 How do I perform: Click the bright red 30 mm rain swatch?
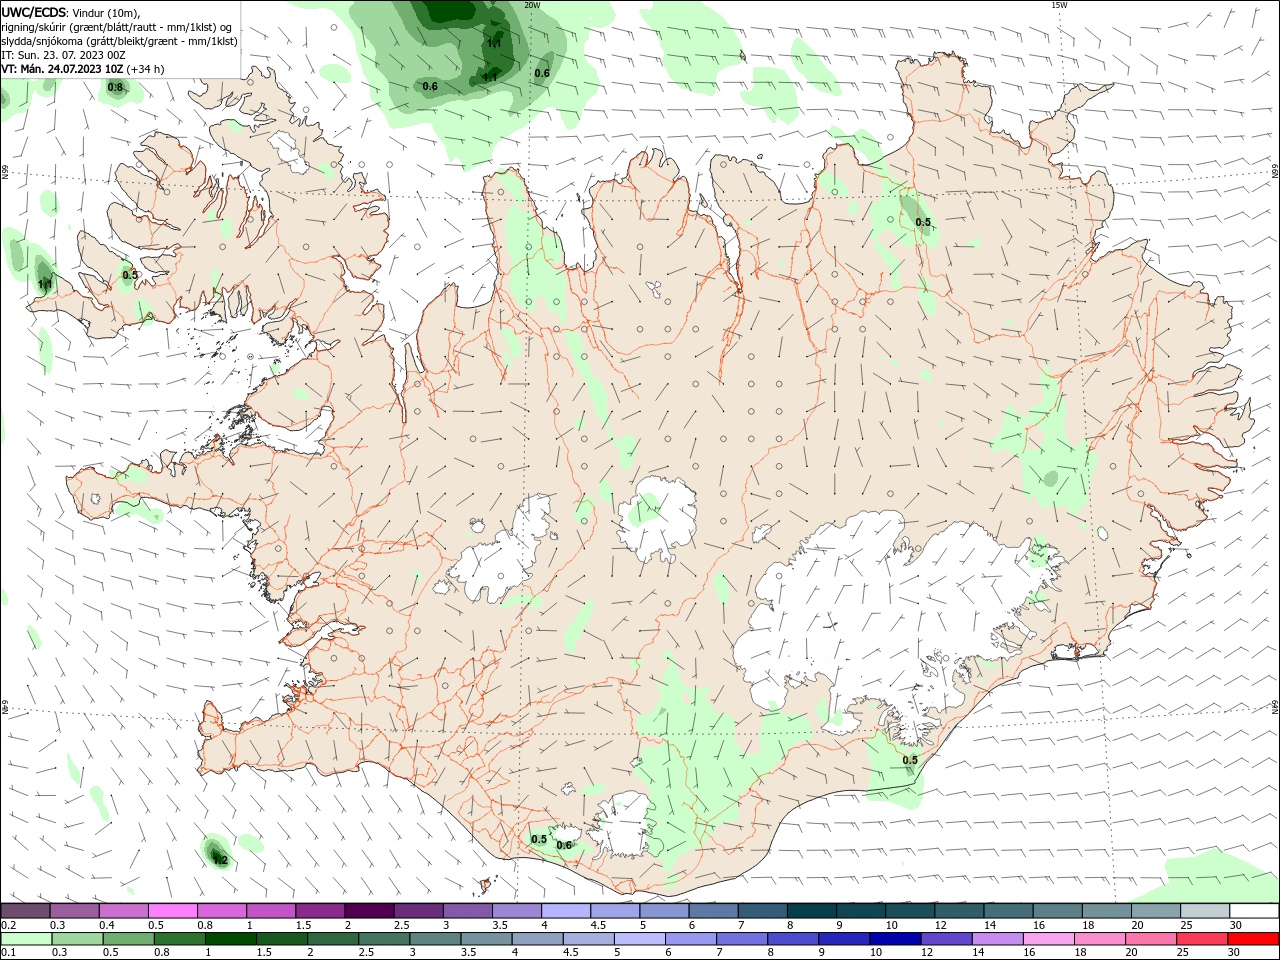[x=1253, y=939]
